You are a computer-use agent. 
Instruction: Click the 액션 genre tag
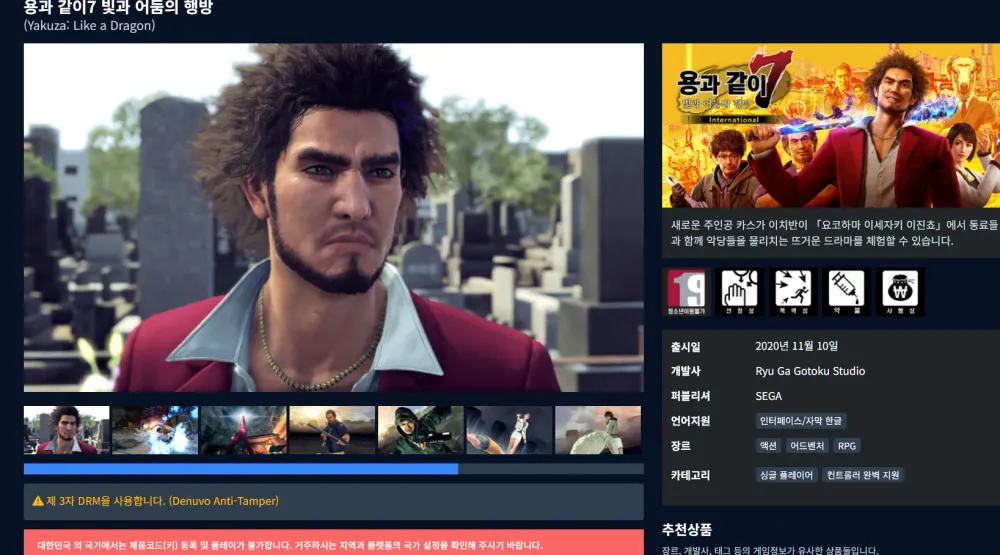point(768,446)
